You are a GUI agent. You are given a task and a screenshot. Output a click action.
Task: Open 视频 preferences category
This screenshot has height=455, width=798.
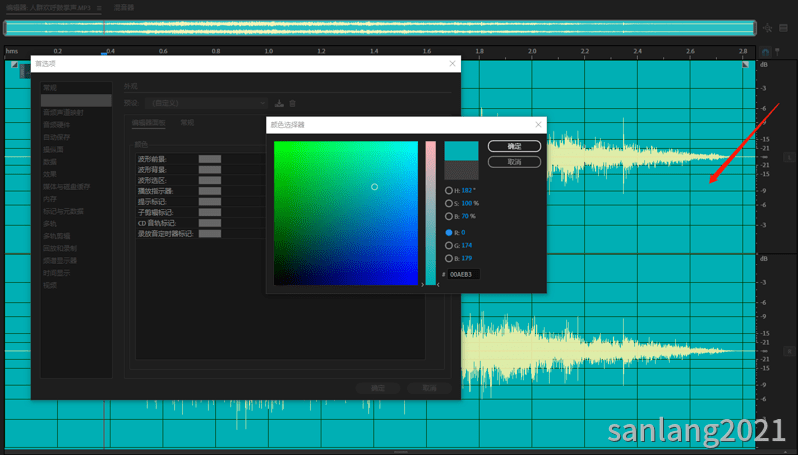coord(50,286)
